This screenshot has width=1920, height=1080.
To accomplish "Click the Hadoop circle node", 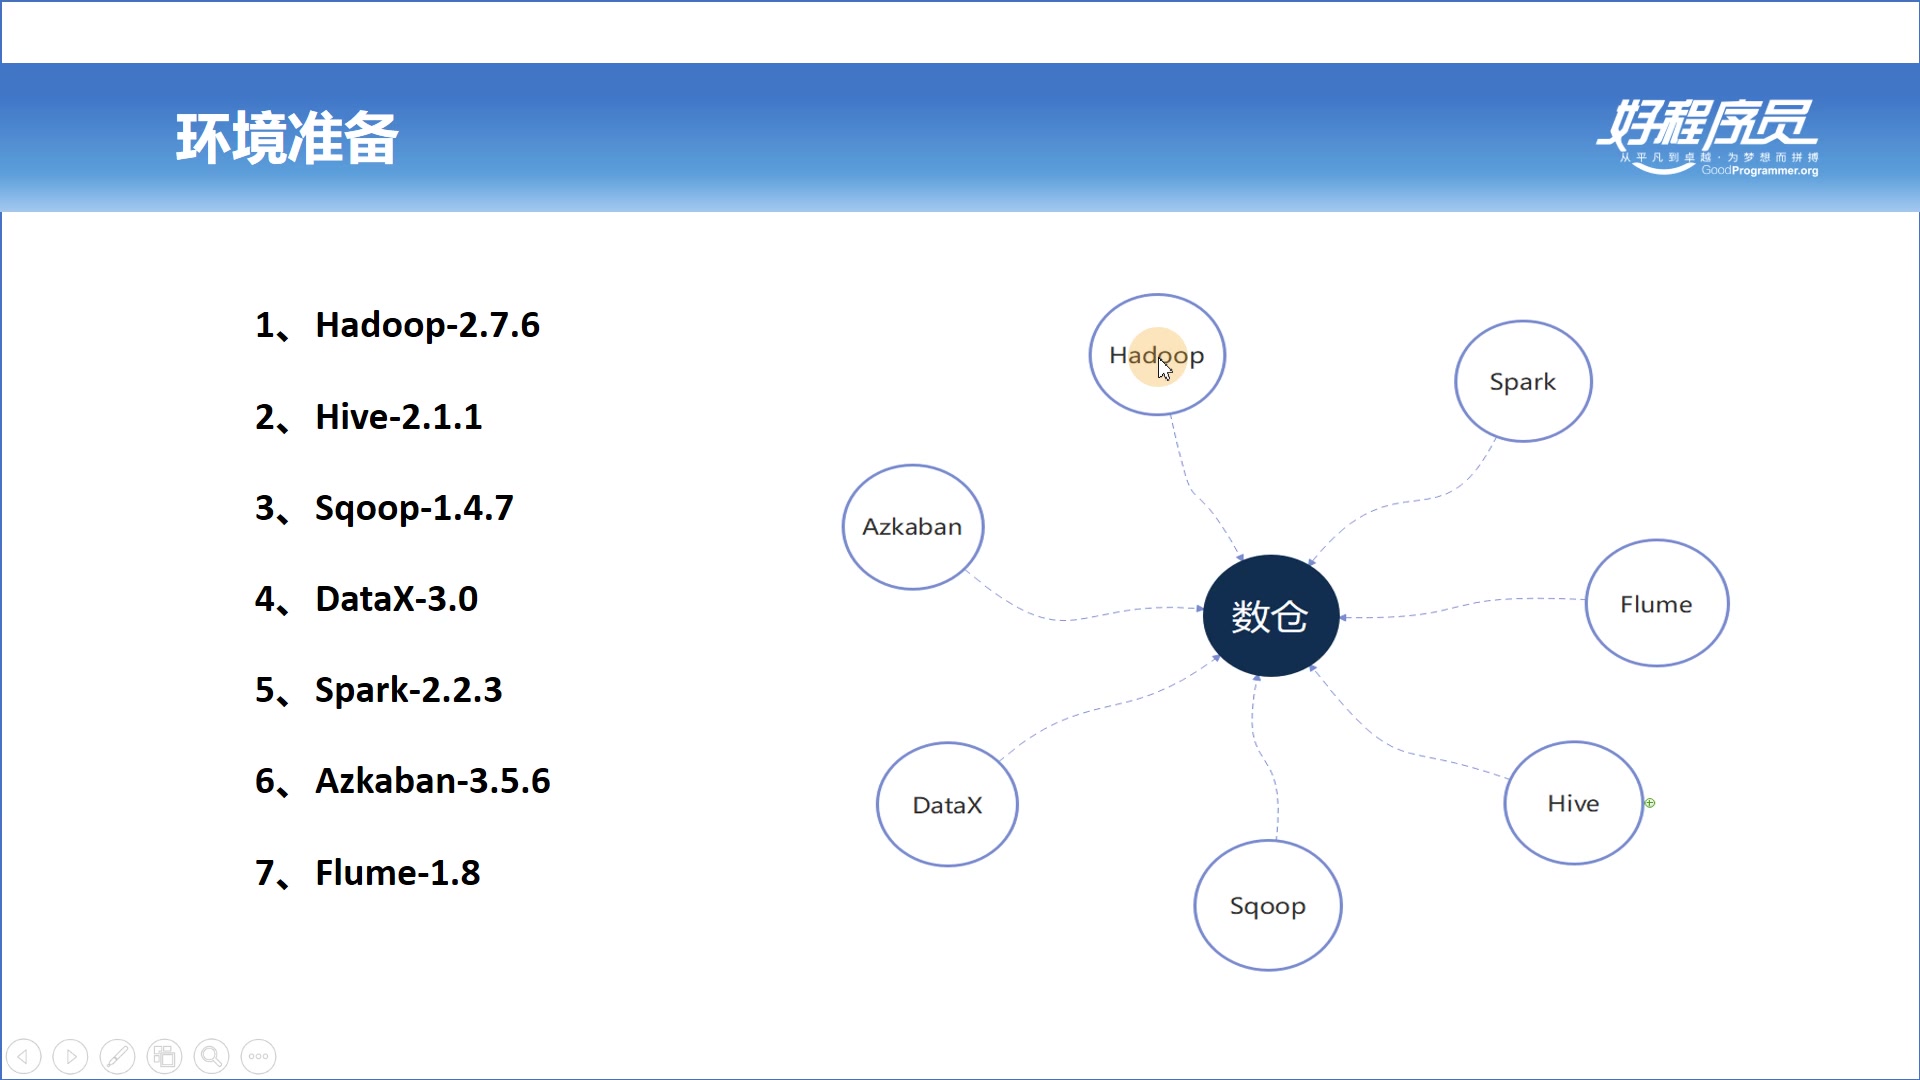I will [1157, 354].
